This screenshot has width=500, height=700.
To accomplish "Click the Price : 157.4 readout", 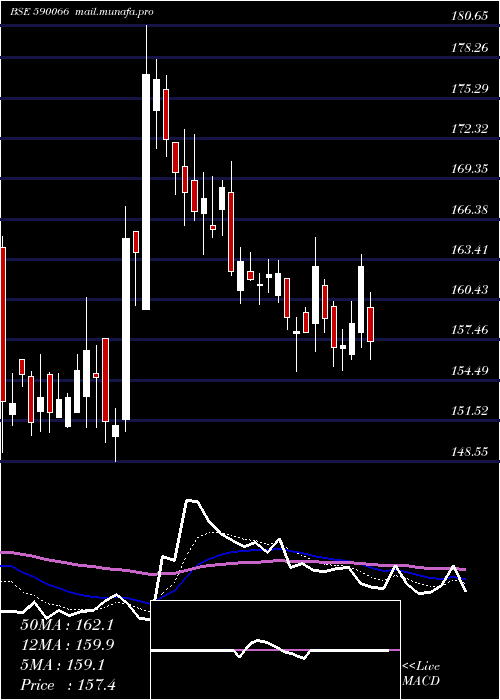I will (68, 685).
